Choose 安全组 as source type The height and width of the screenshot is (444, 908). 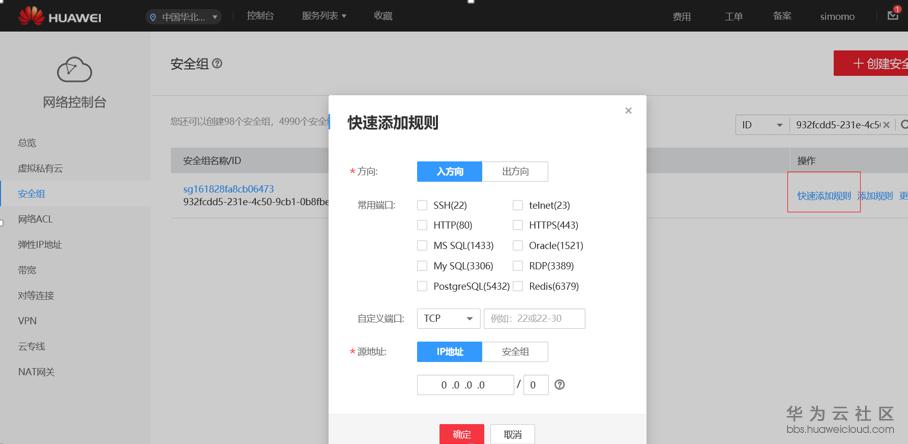pyautogui.click(x=515, y=351)
